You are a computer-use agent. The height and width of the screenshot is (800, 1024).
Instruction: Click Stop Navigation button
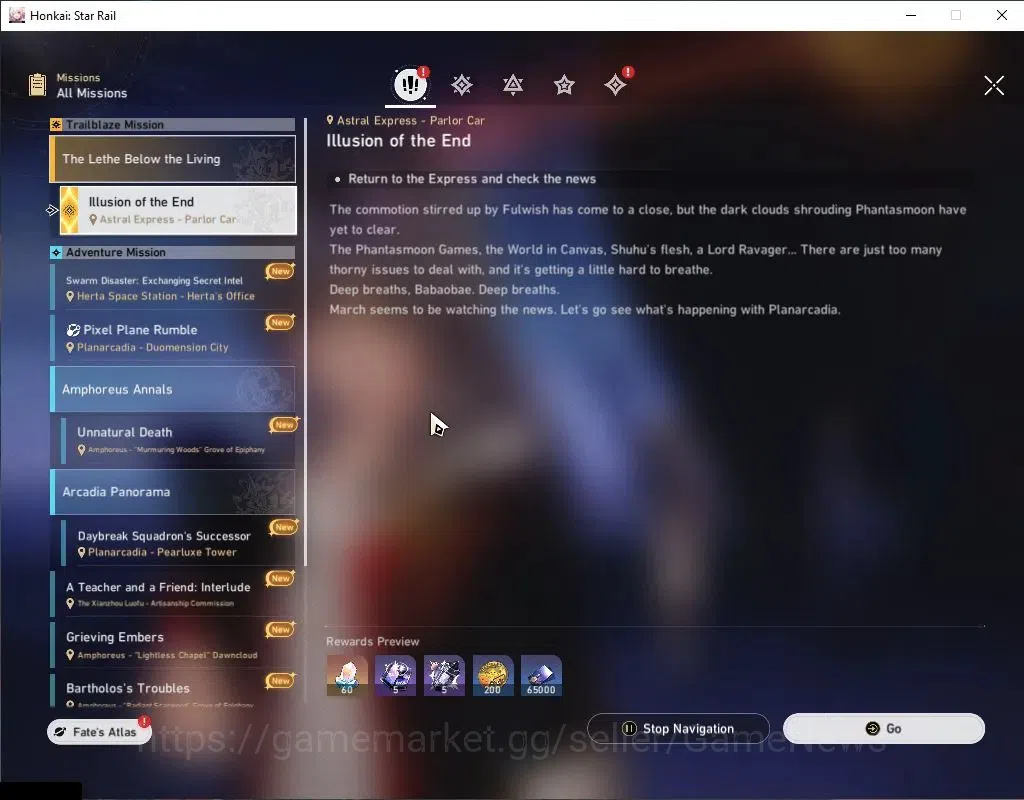pos(678,728)
